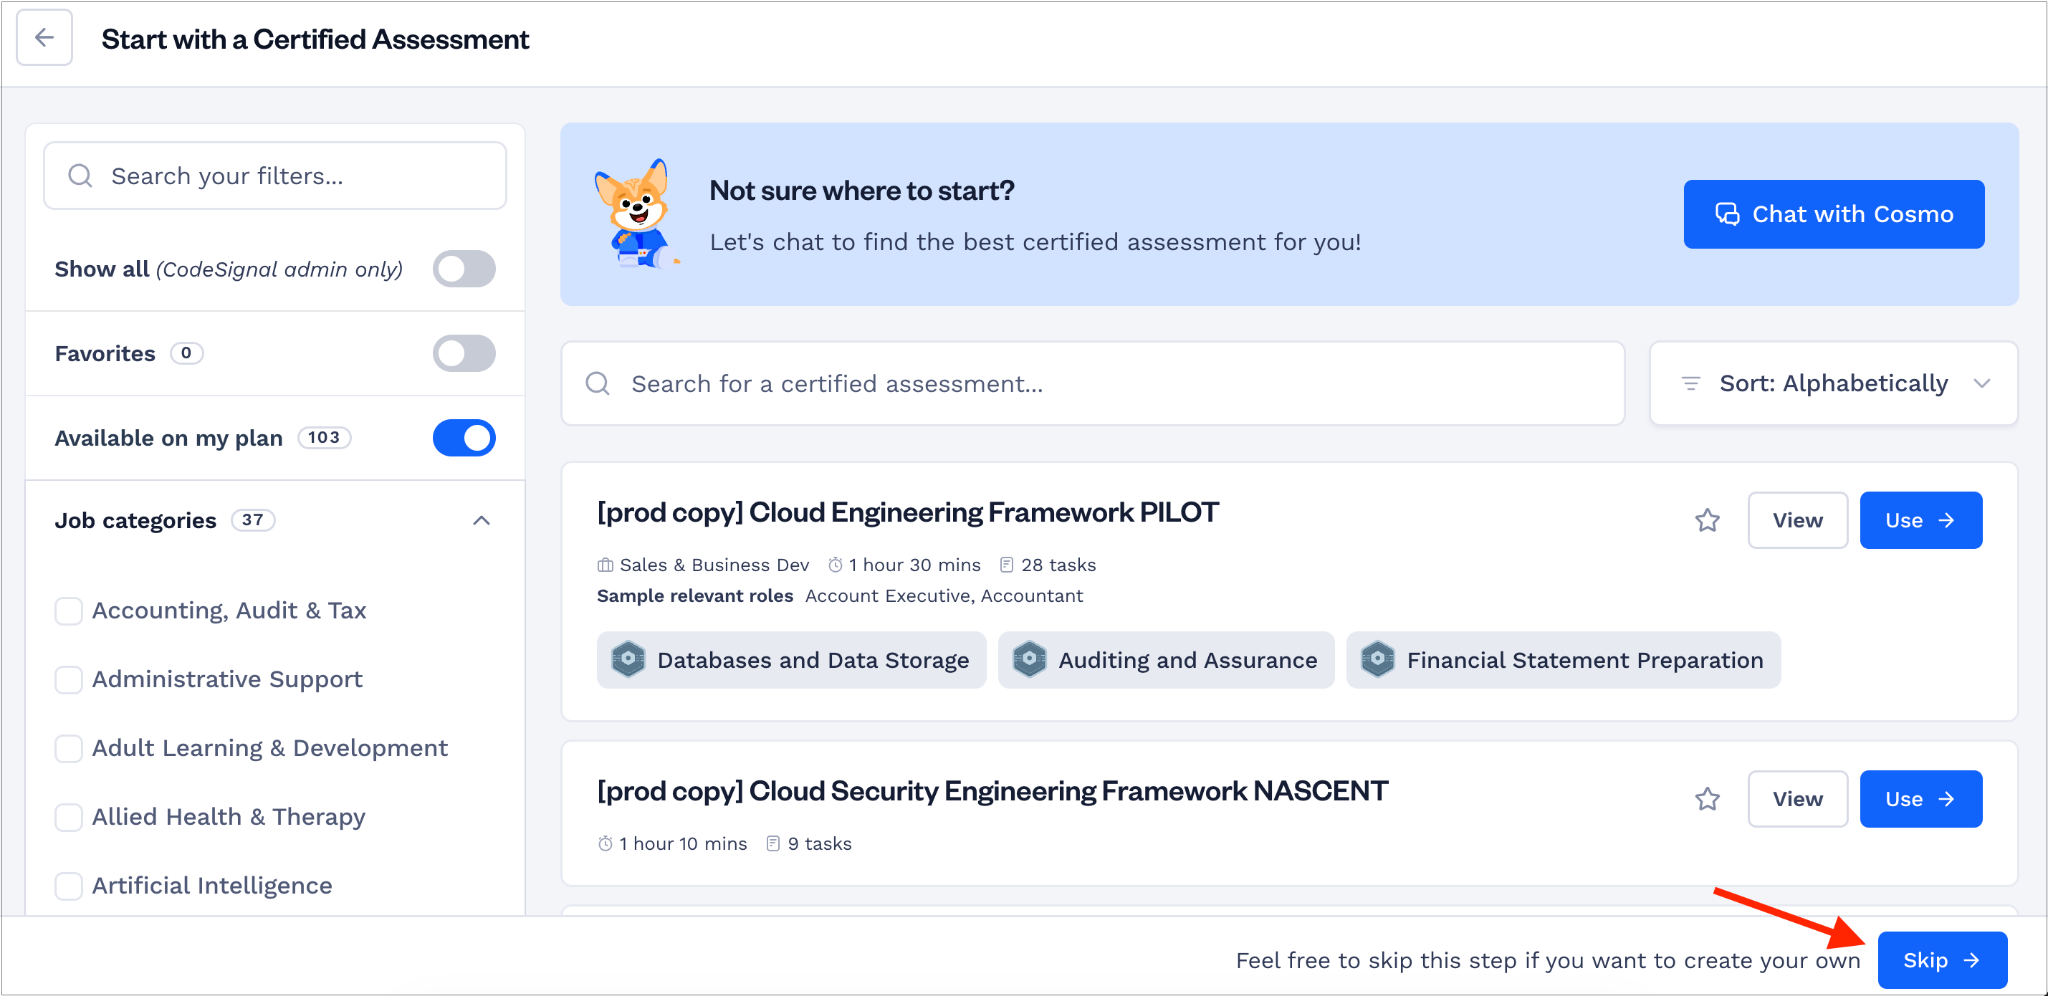Image resolution: width=2048 pixels, height=996 pixels.
Task: Turn on the Favorites toggle
Action: [464, 353]
